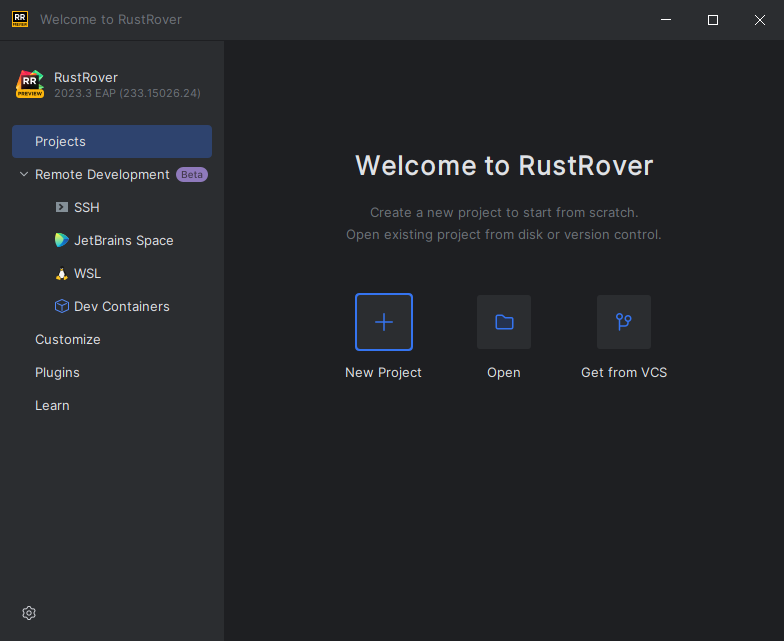Click the RustRover preview logo in sidebar

point(30,85)
